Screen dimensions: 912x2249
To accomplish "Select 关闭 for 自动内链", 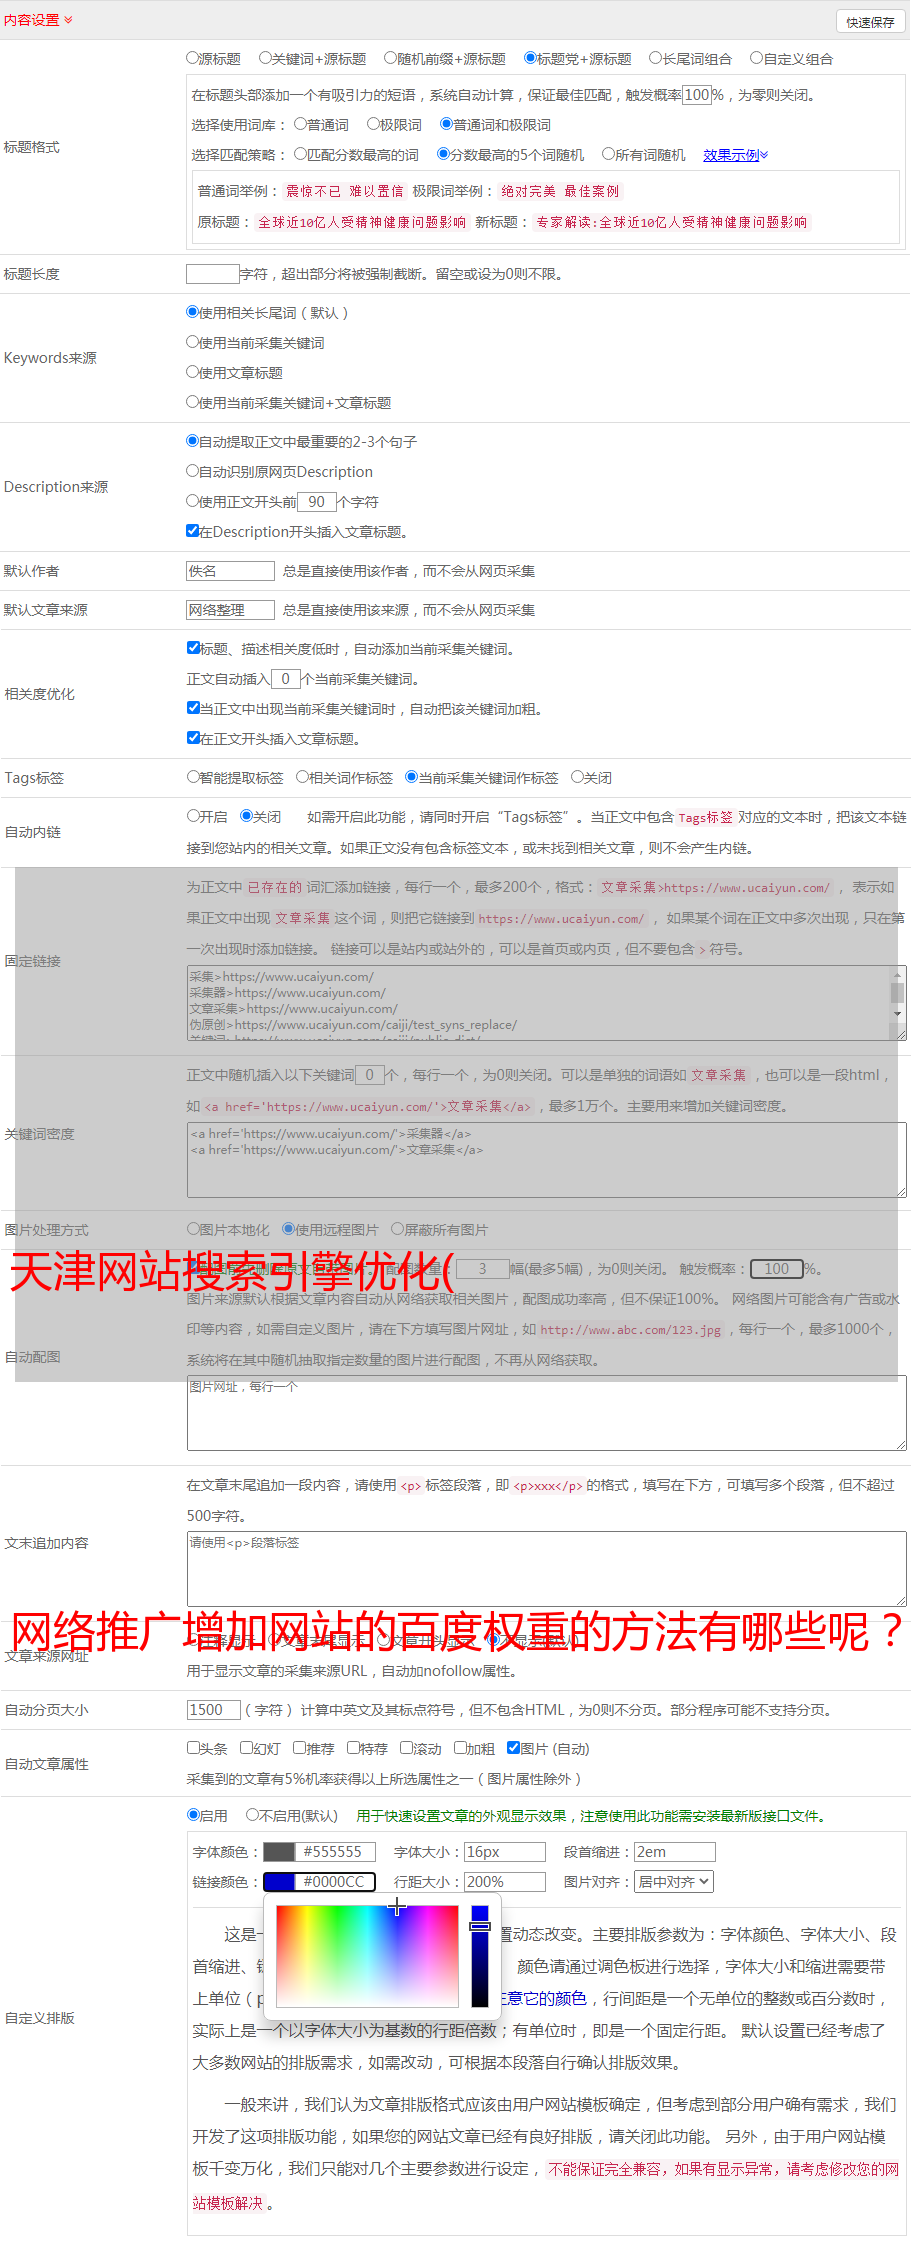I will click(246, 816).
